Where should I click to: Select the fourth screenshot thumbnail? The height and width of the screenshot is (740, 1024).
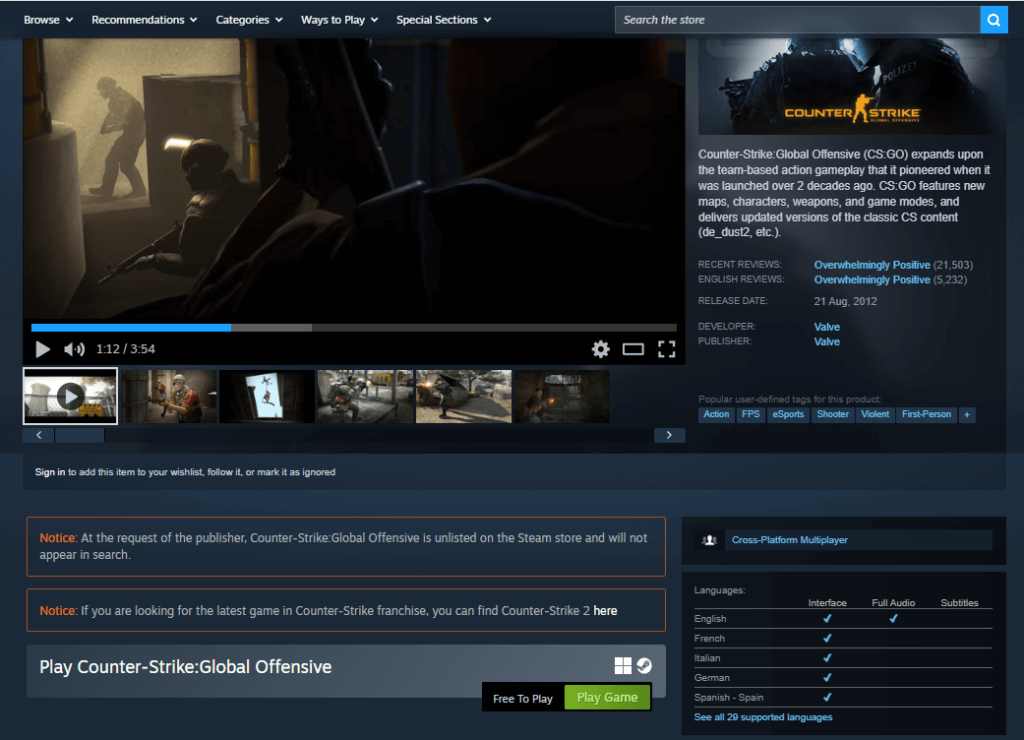click(x=365, y=396)
